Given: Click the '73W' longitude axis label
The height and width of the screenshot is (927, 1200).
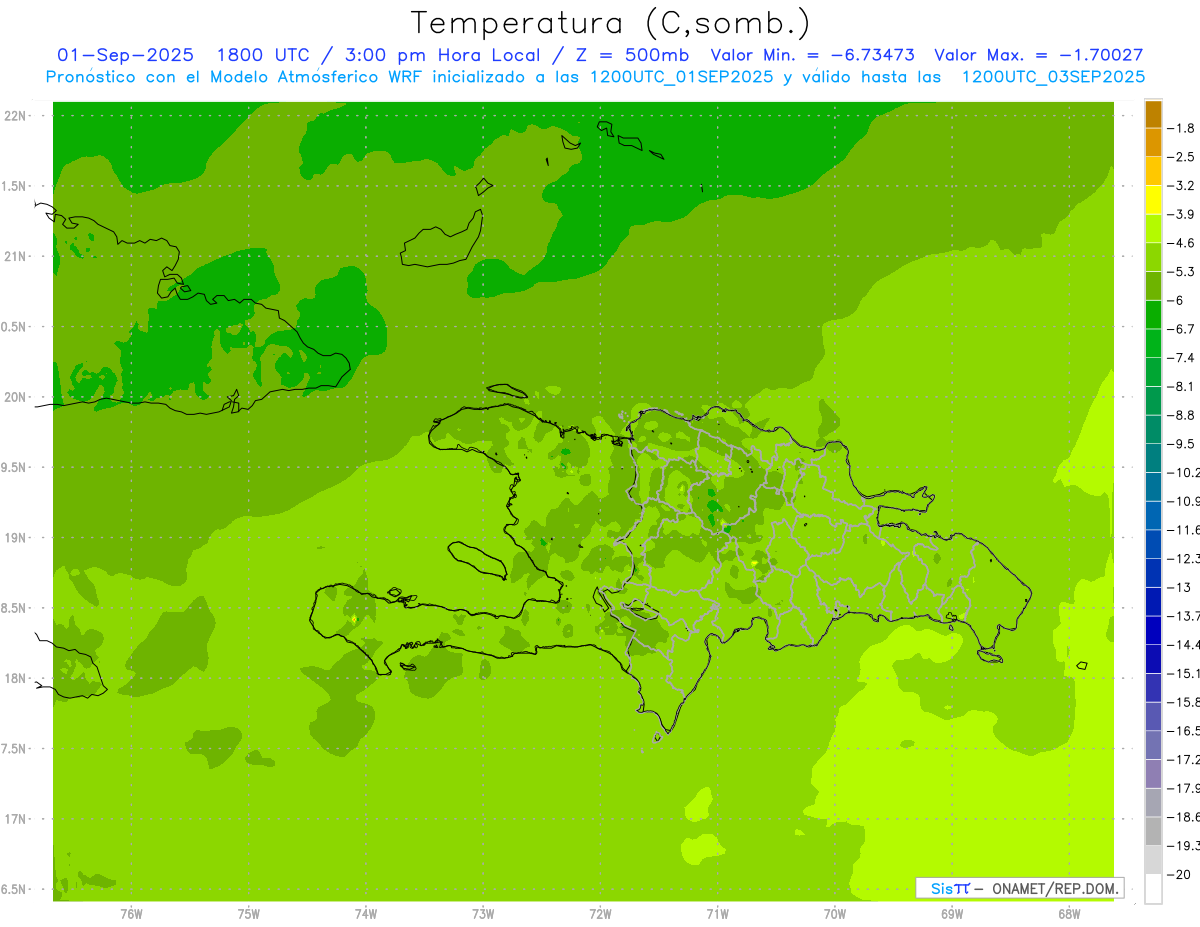Looking at the screenshot, I should point(483,913).
